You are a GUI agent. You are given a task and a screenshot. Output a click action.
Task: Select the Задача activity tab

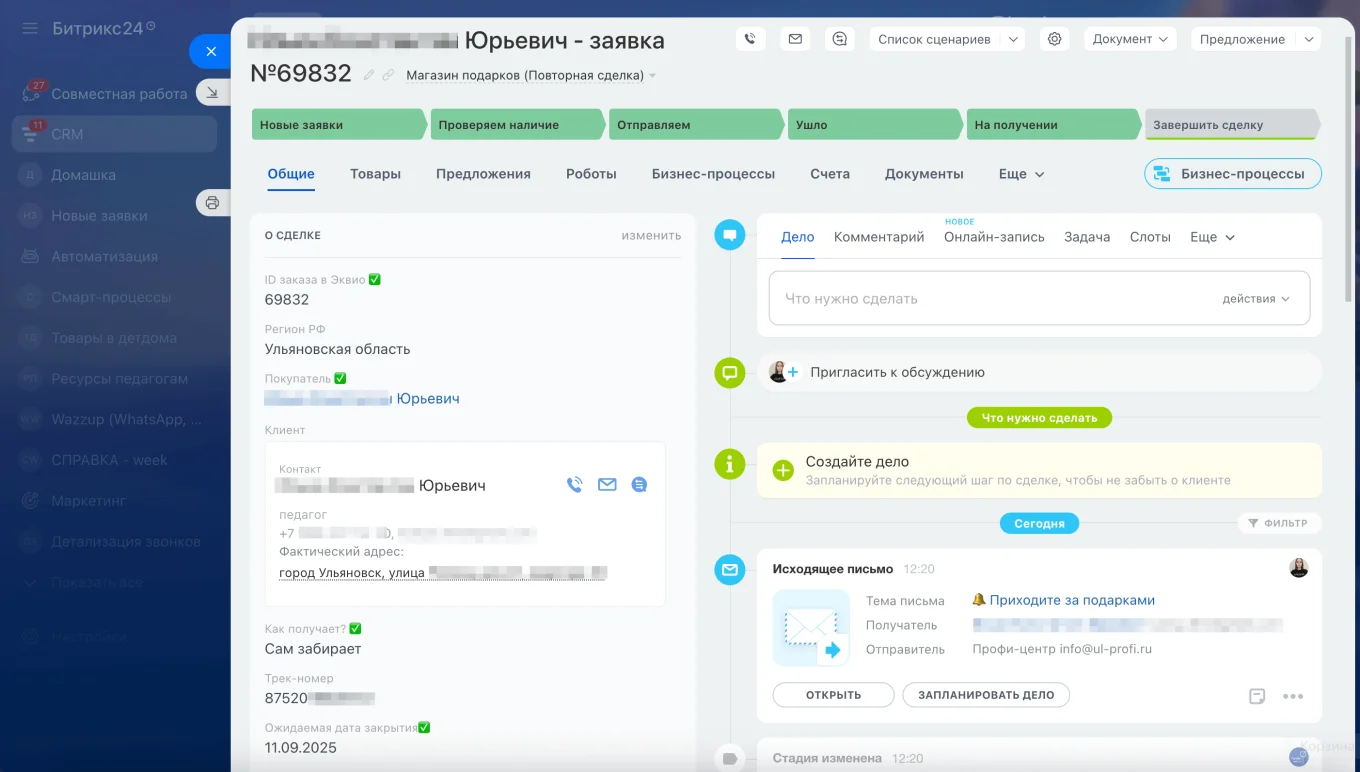(x=1087, y=237)
